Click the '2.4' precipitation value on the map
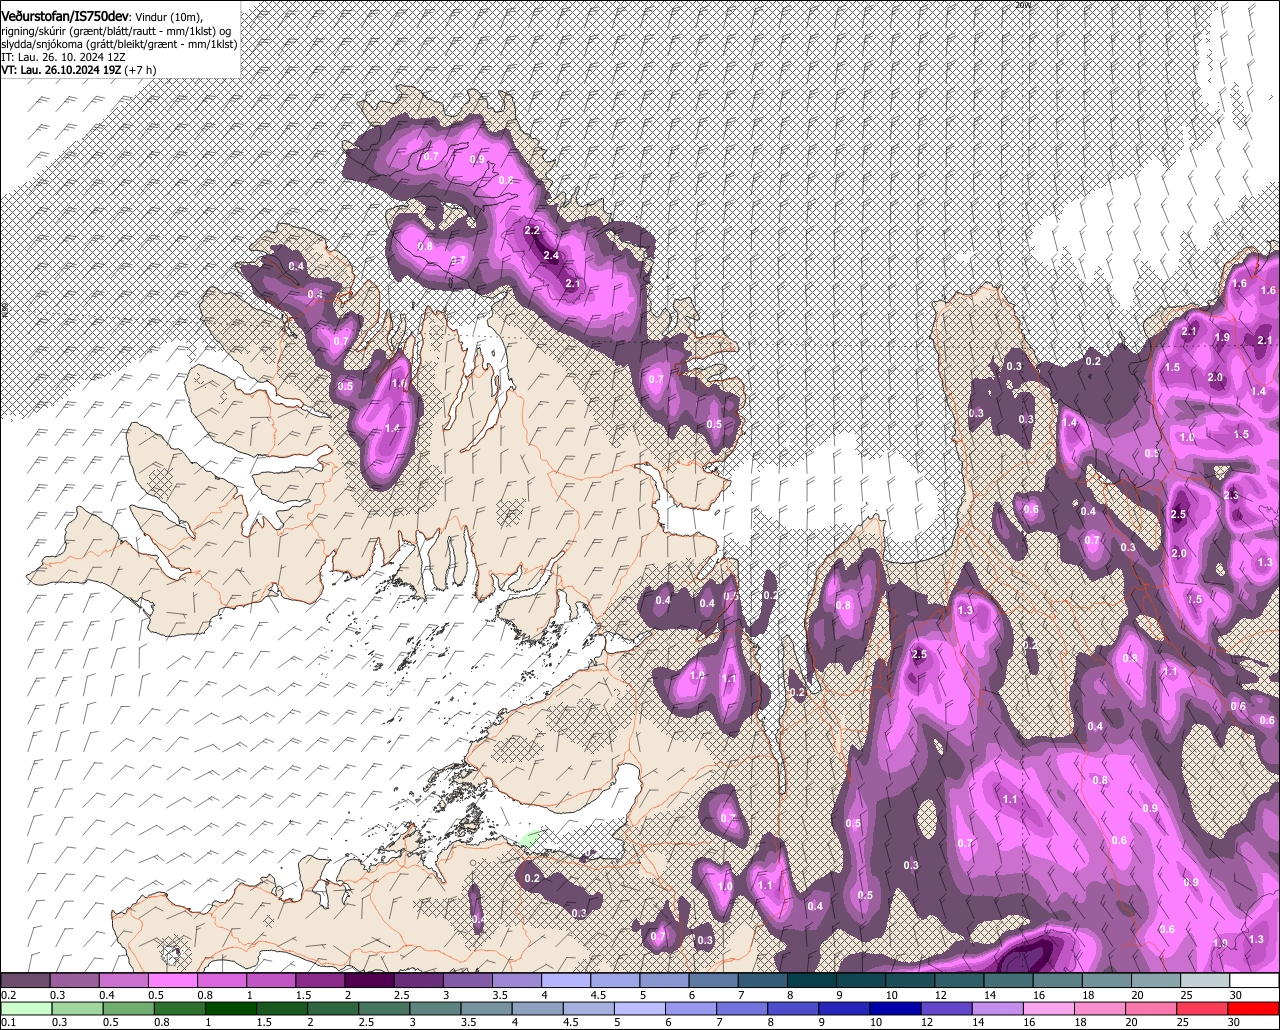 coord(551,255)
